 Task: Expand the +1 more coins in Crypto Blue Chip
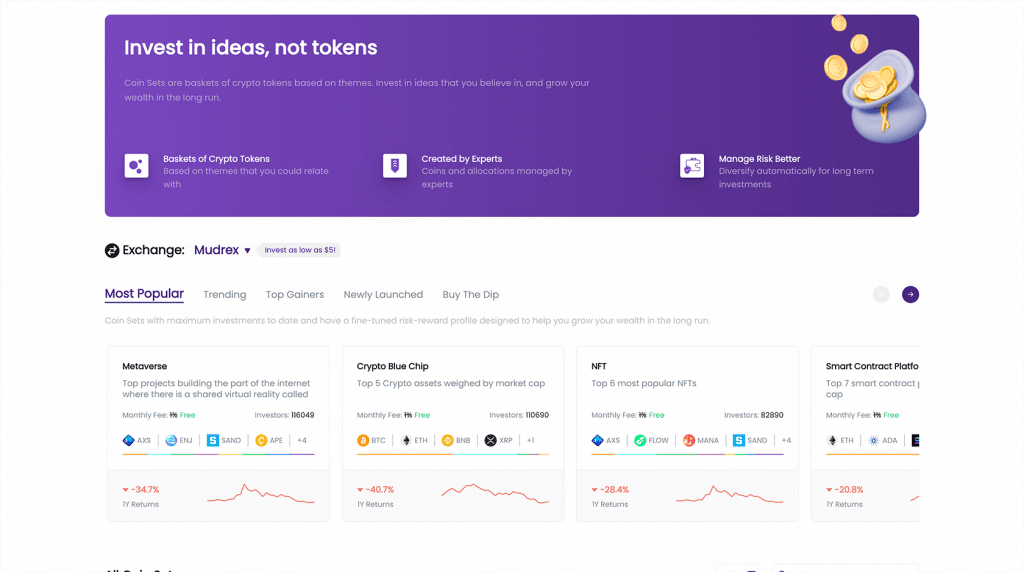pos(531,440)
